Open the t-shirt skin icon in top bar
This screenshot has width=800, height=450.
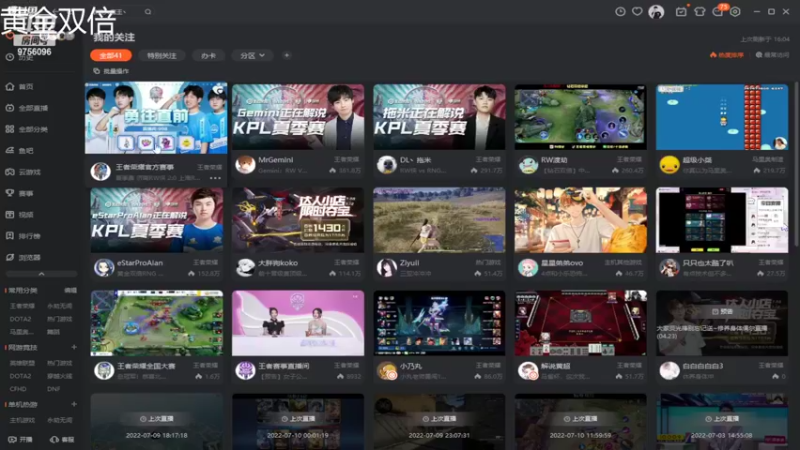pos(699,11)
